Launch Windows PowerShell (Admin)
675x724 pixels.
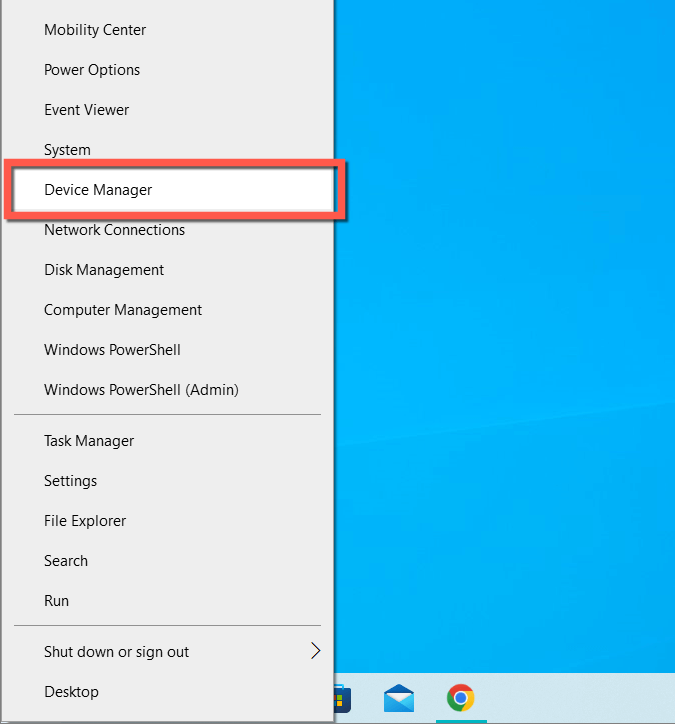point(168,390)
